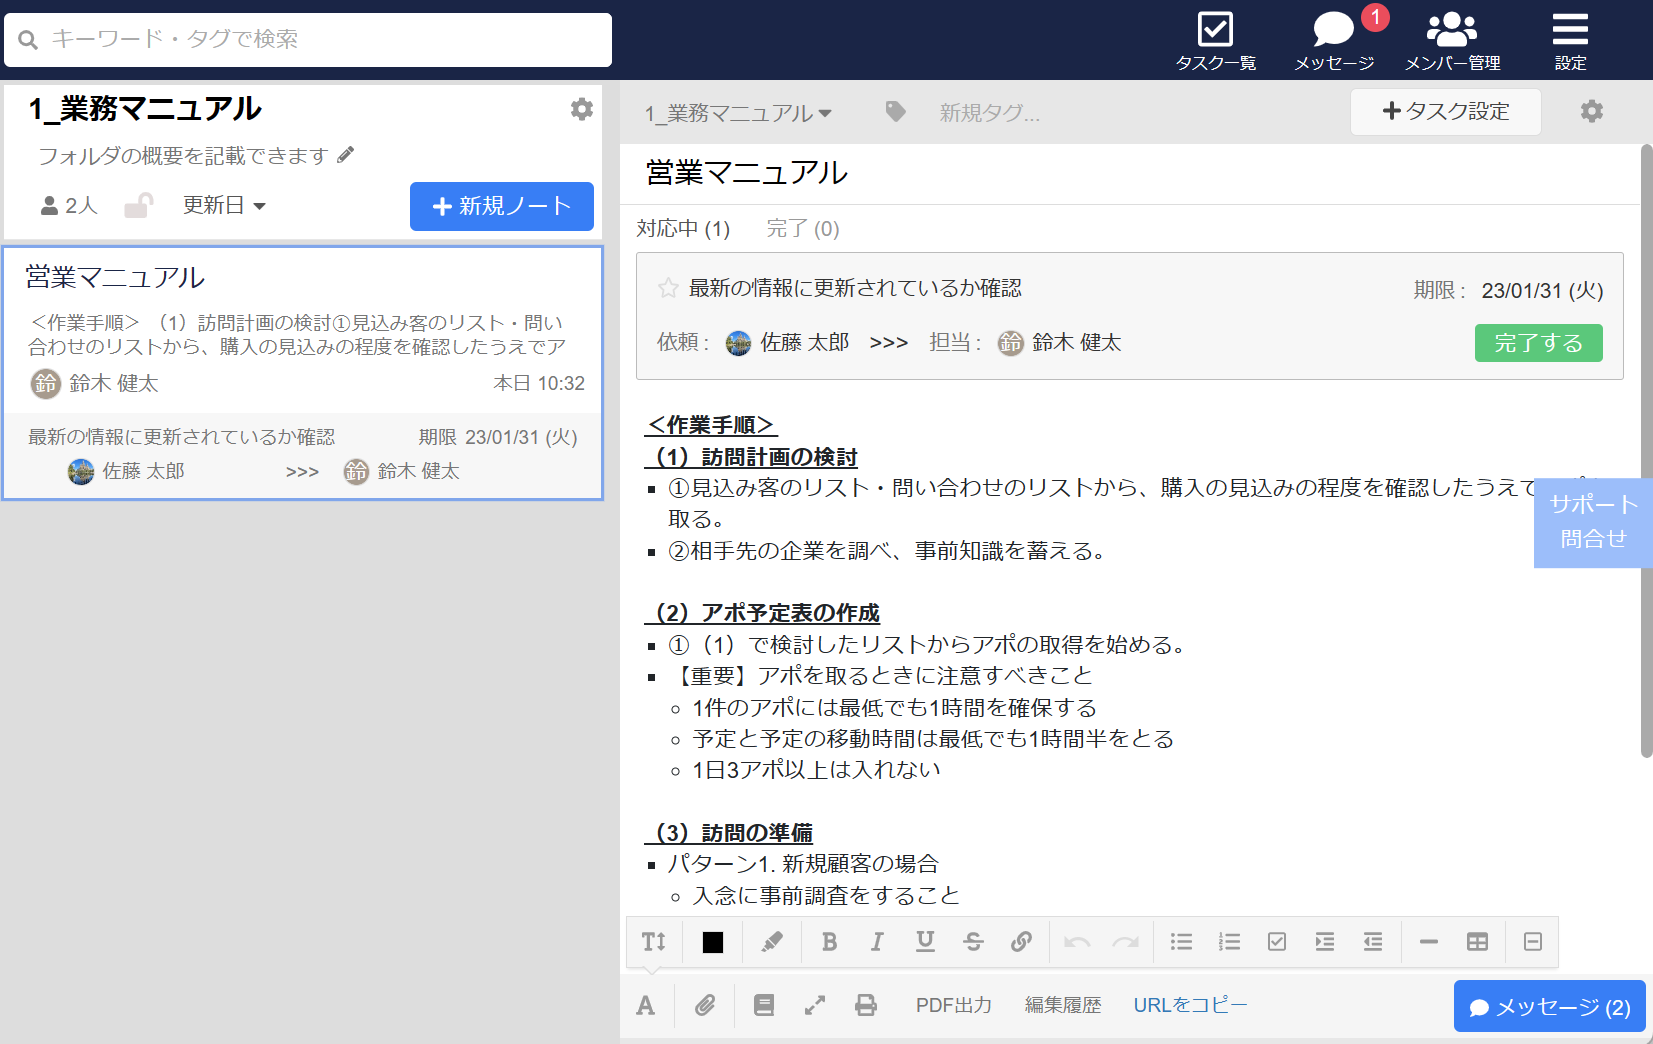The image size is (1653, 1044).
Task: Open the タスク一覧 panel
Action: point(1215,40)
